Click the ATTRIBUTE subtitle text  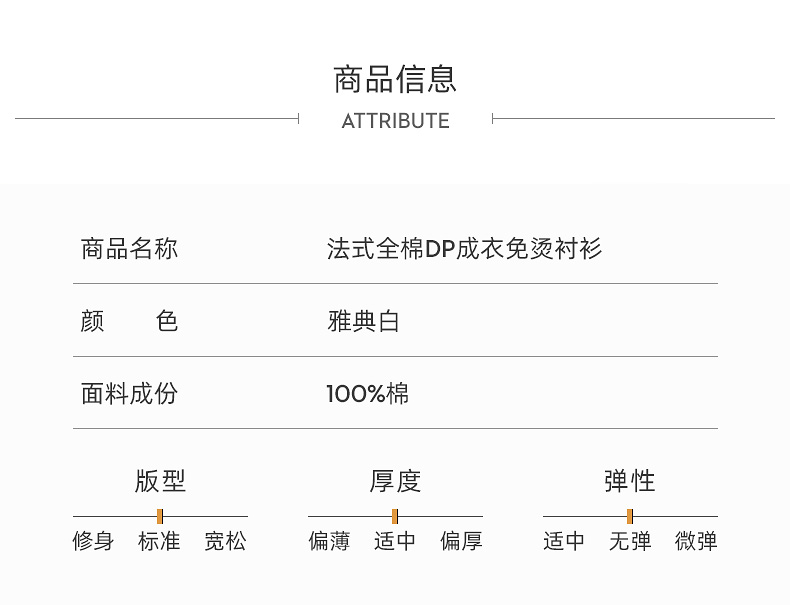[x=396, y=121]
